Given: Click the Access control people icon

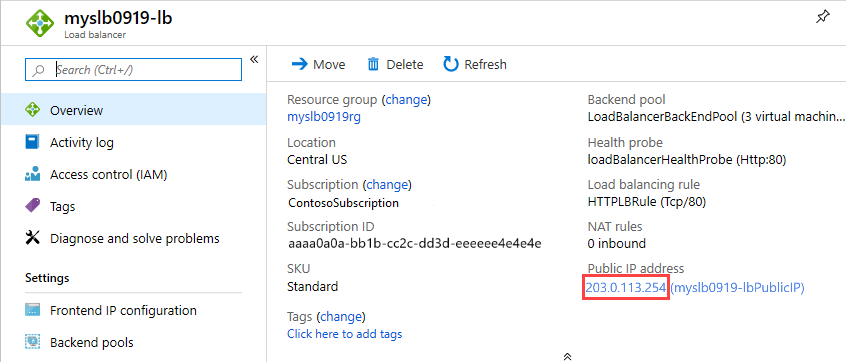Looking at the screenshot, I should pyautogui.click(x=32, y=174).
